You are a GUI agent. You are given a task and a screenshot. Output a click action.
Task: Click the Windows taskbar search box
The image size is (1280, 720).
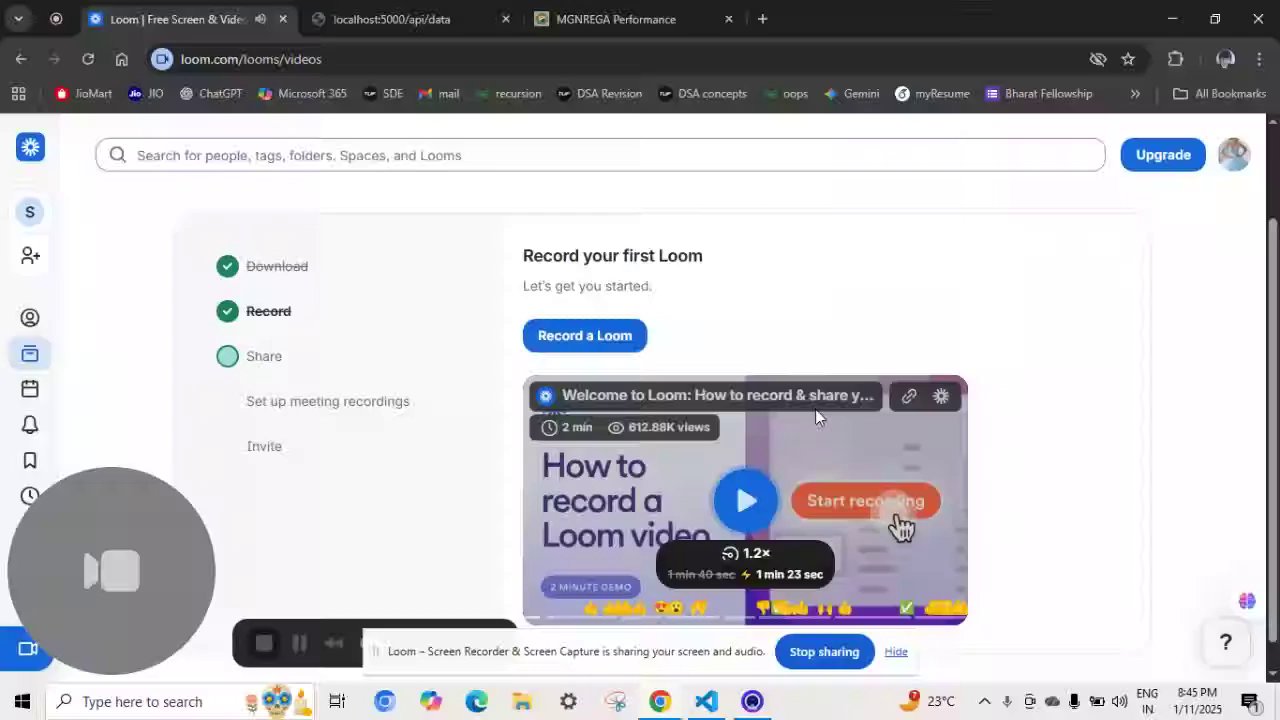(x=180, y=701)
